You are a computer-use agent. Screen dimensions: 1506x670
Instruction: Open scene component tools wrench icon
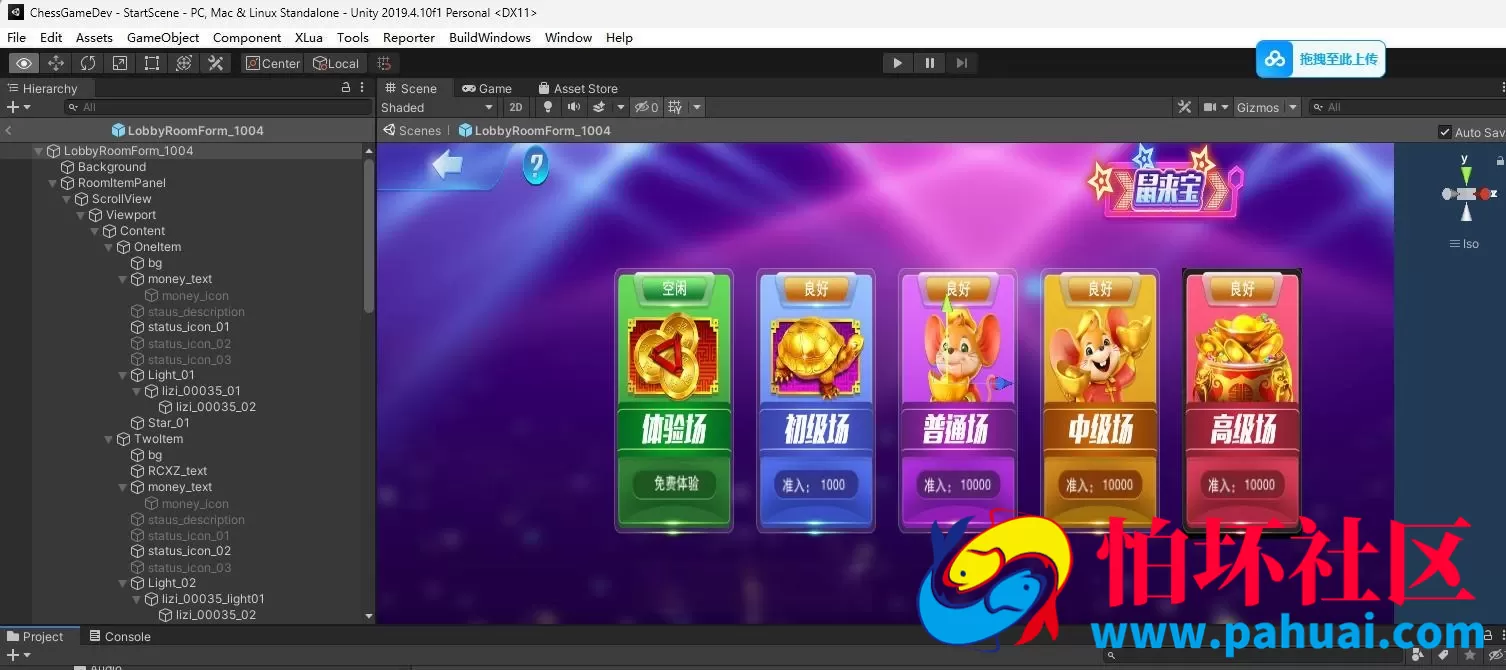coord(1185,107)
